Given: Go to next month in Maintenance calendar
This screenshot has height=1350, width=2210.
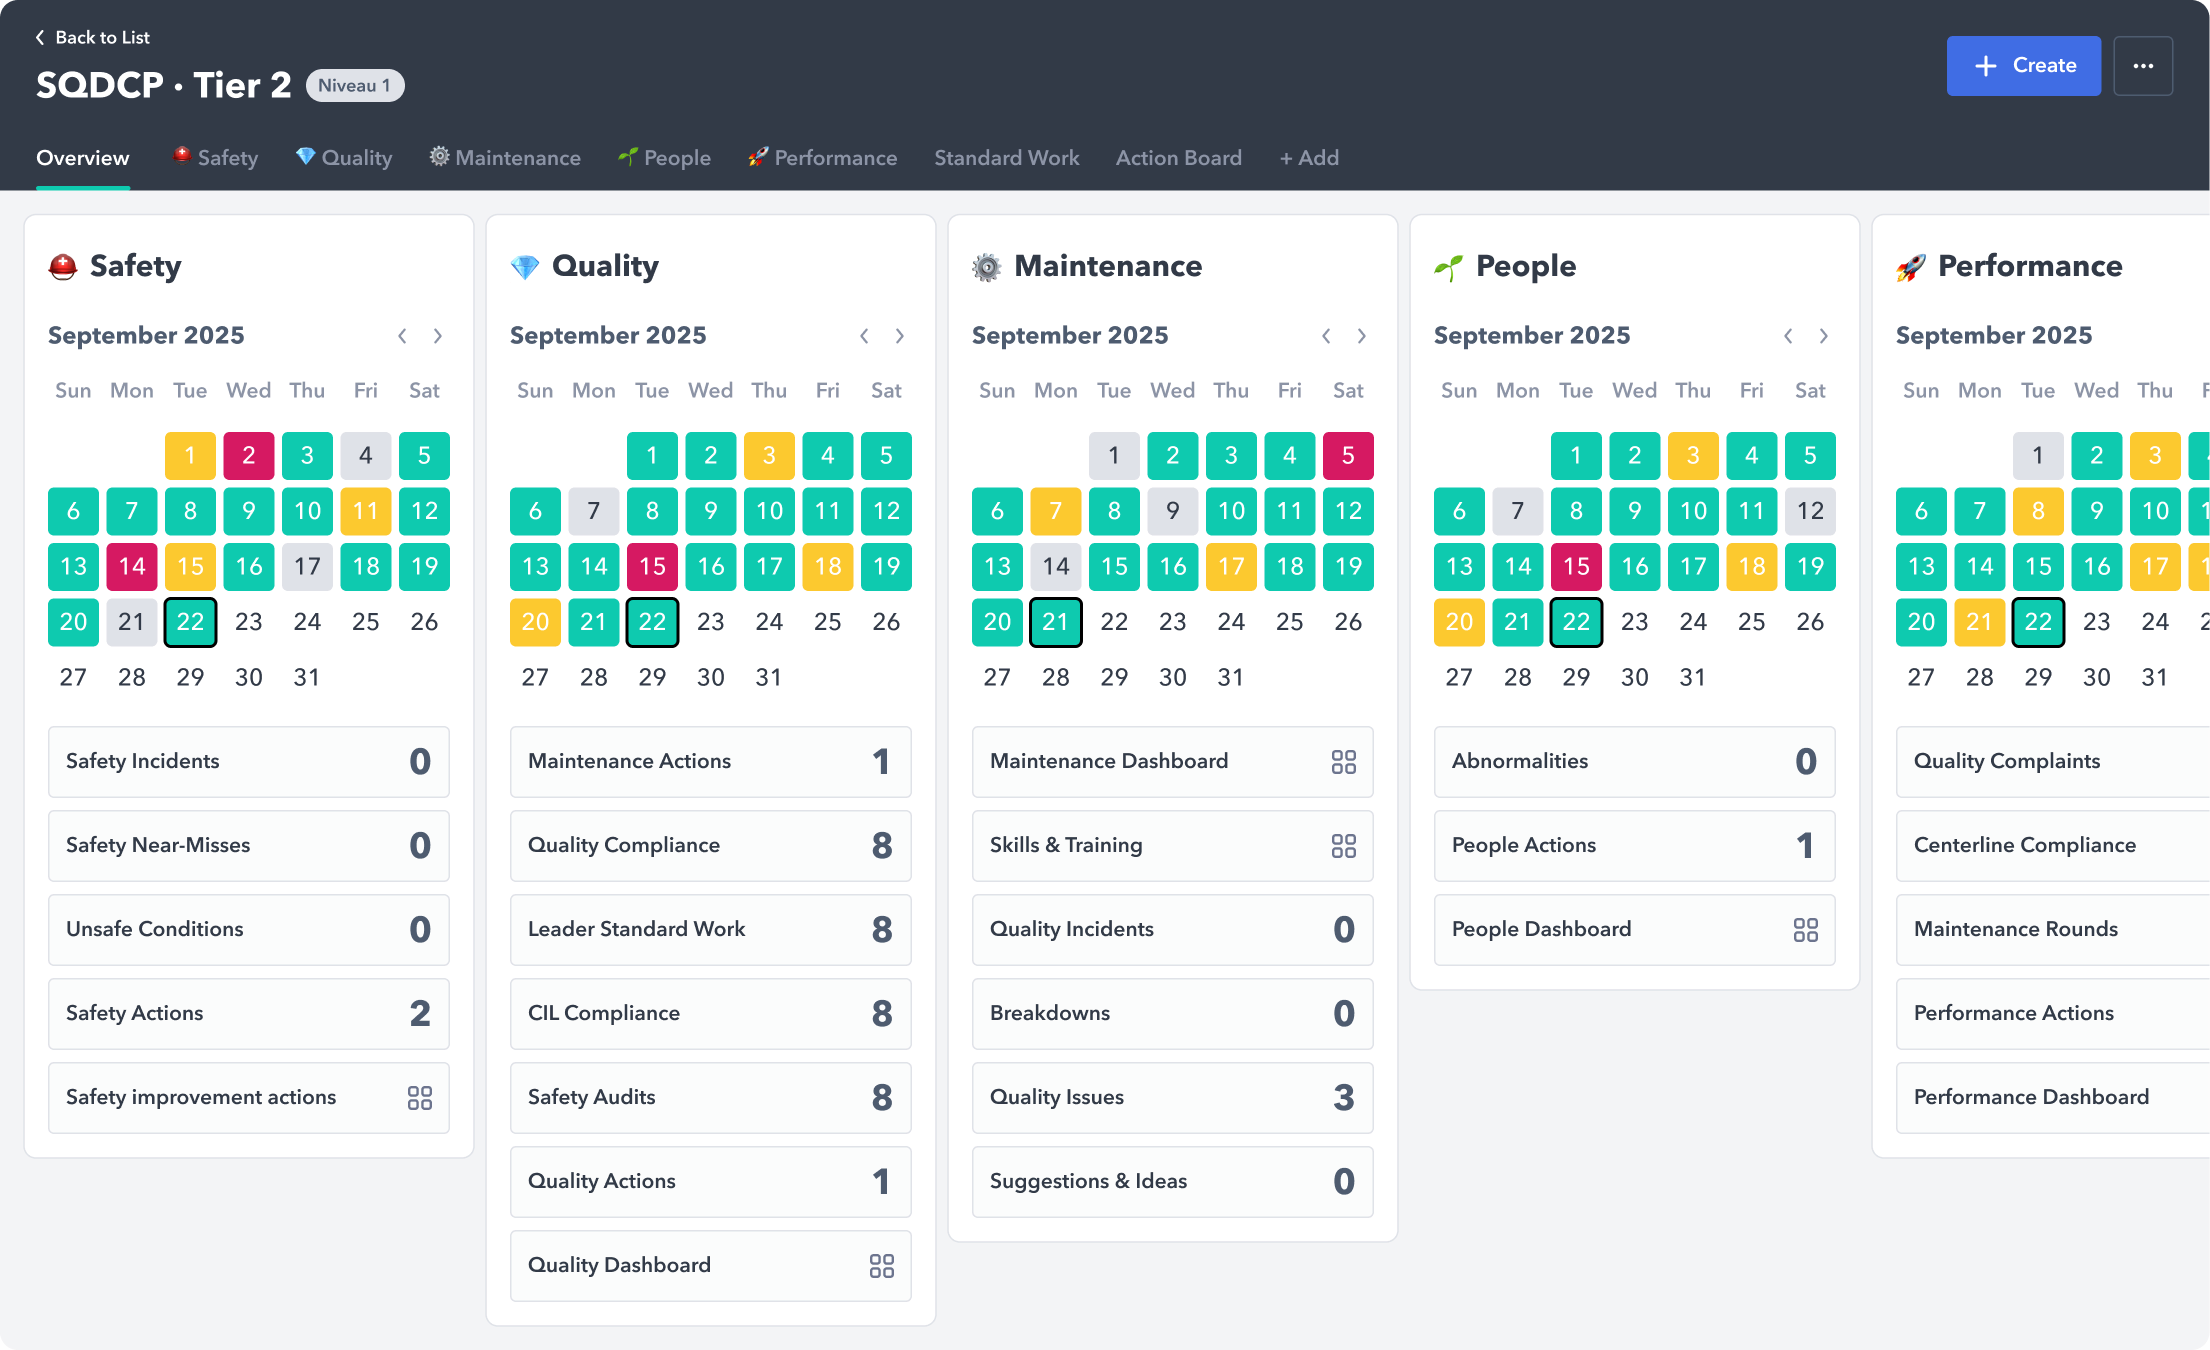Looking at the screenshot, I should click(1362, 336).
